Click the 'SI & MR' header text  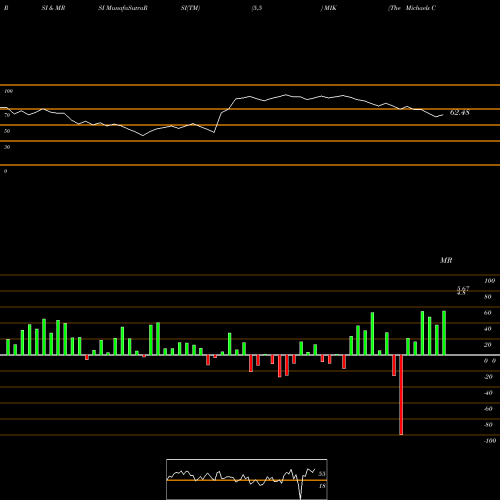pyautogui.click(x=53, y=8)
